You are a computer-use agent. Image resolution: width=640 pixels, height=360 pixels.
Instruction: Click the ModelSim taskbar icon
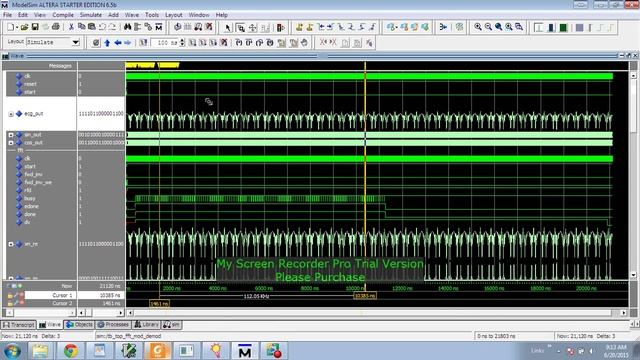tap(244, 351)
